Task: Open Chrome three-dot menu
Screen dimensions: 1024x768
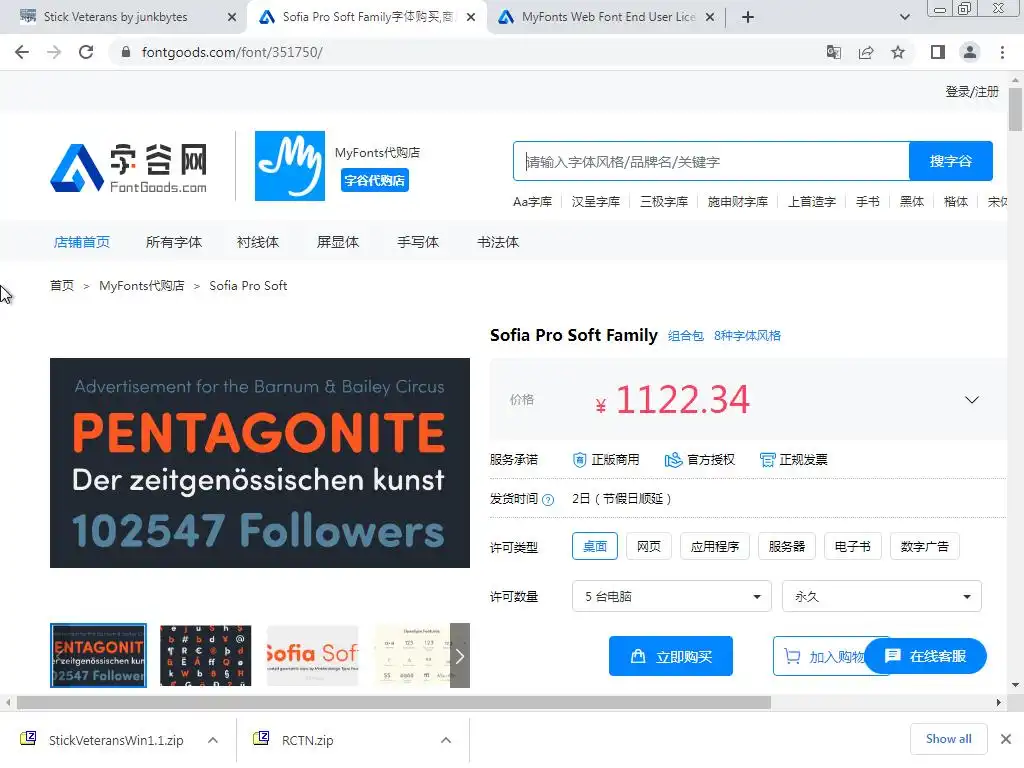Action: 1002,52
